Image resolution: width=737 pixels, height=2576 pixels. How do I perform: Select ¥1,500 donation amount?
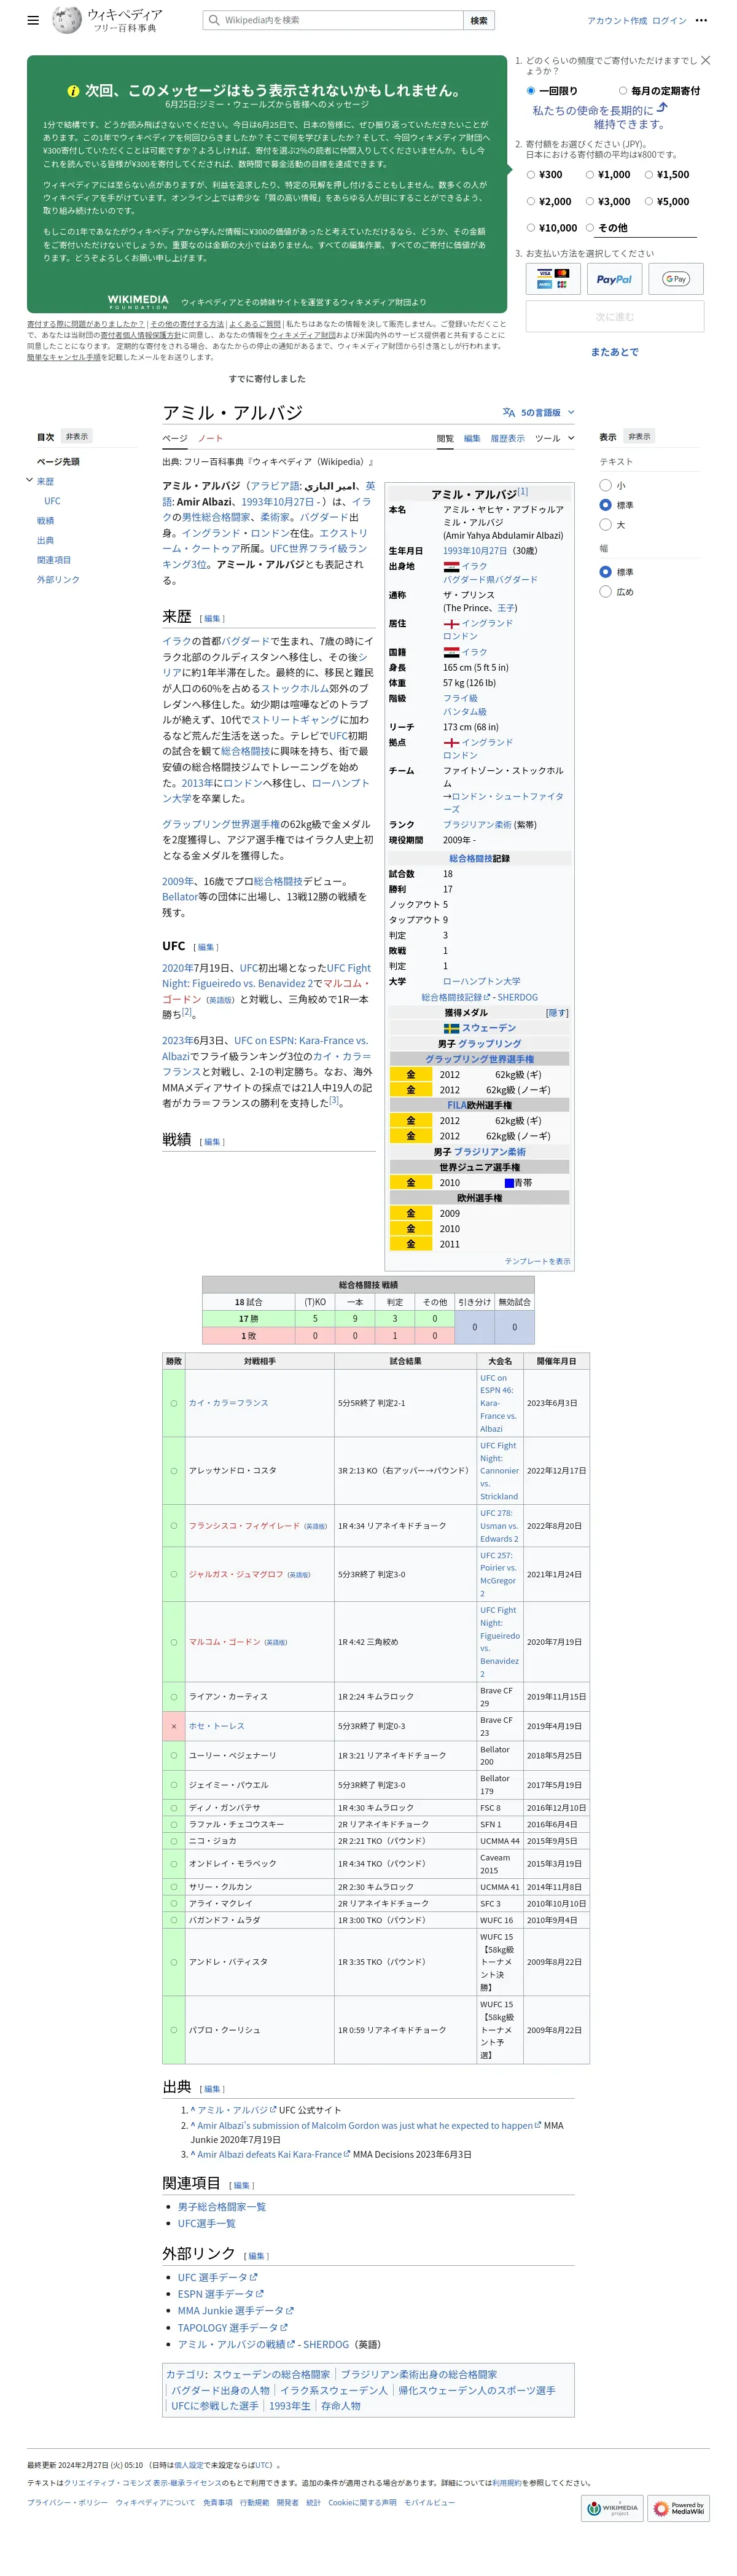point(649,175)
